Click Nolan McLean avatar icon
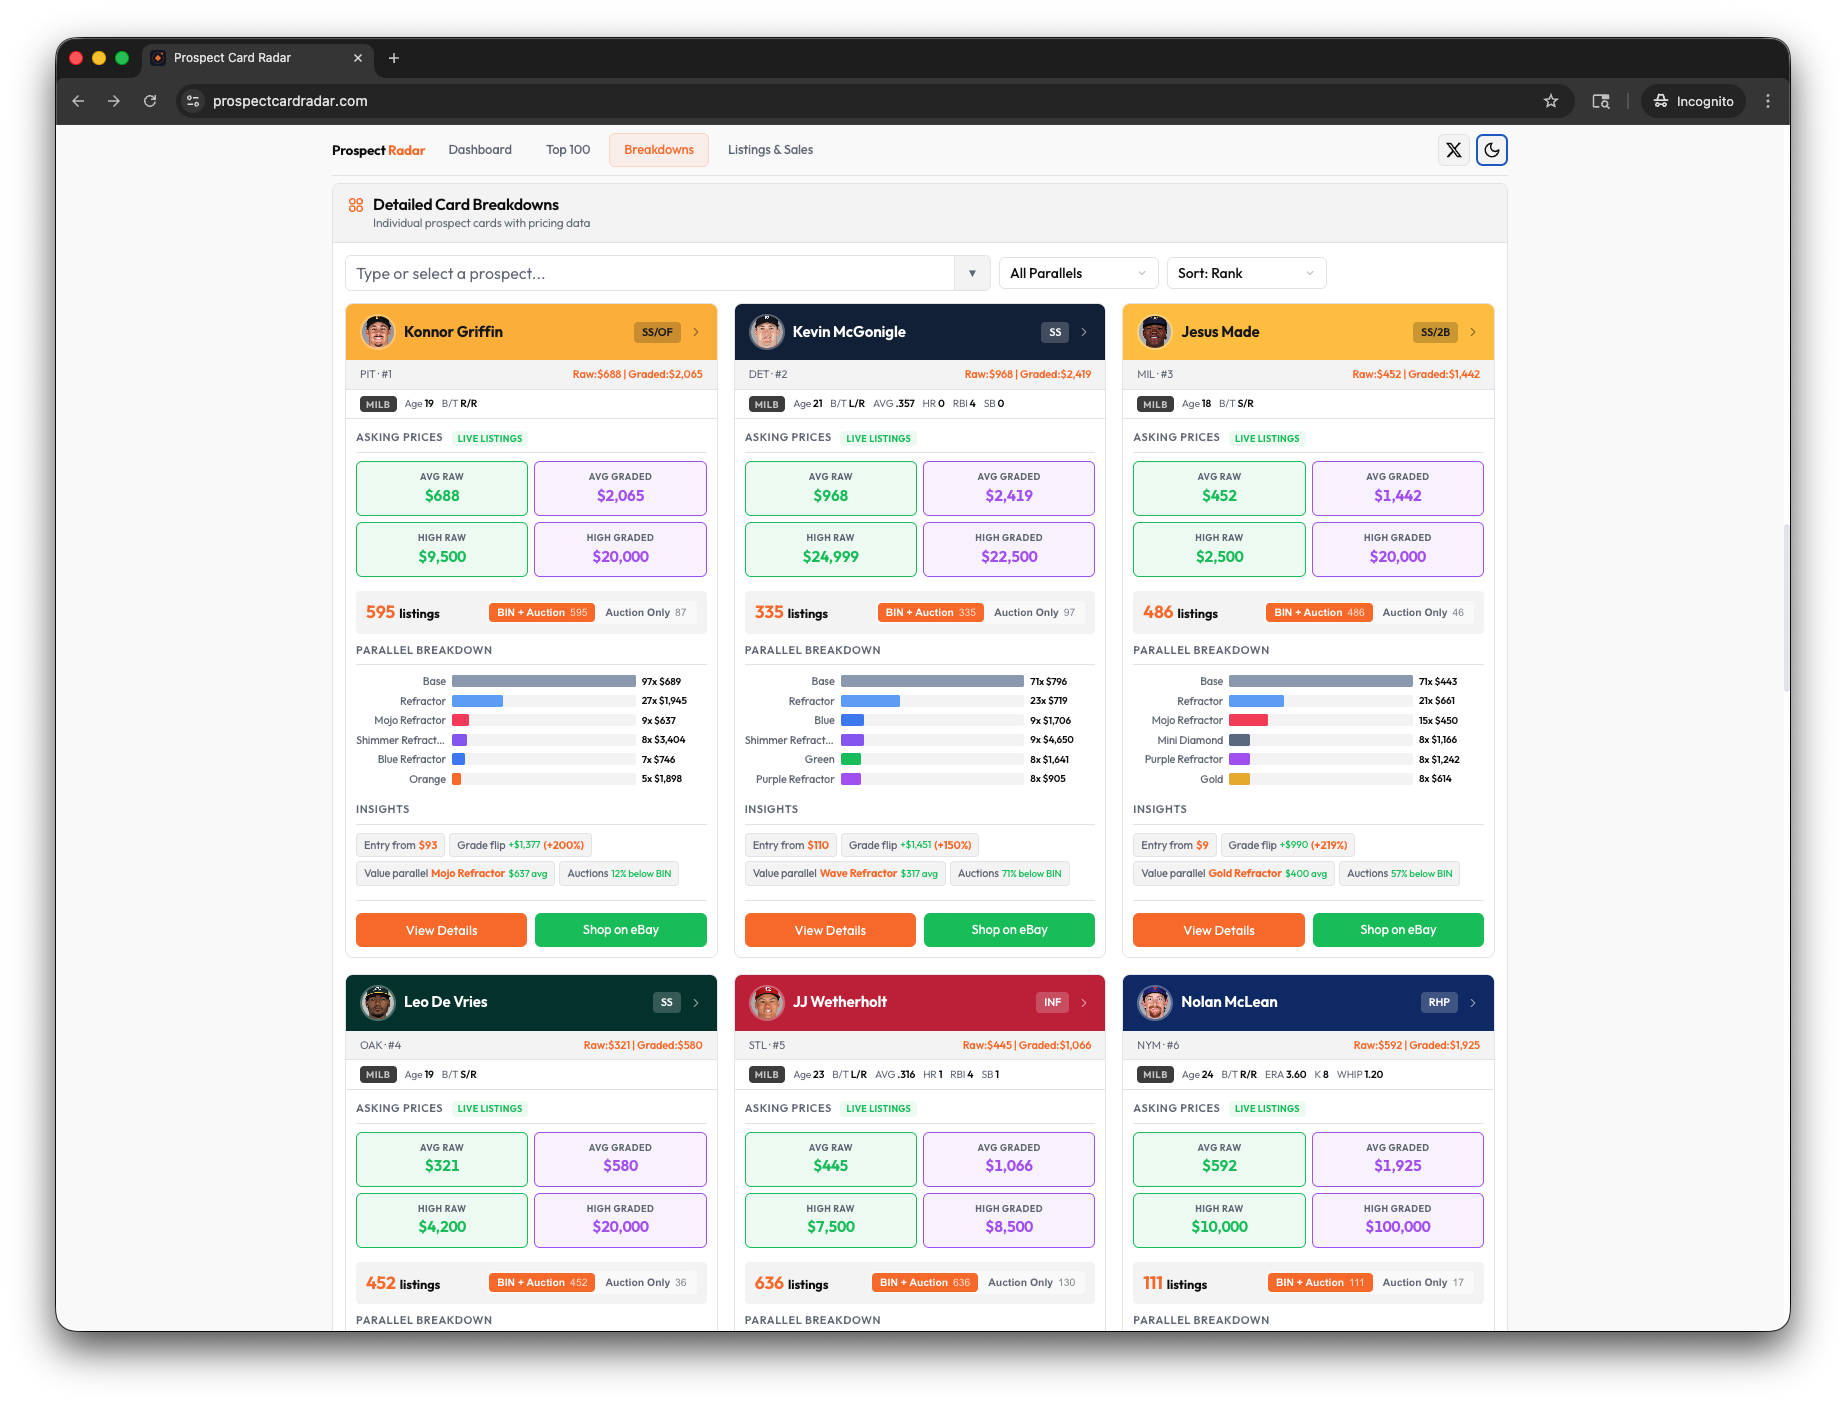The height and width of the screenshot is (1405, 1846). pos(1155,1002)
